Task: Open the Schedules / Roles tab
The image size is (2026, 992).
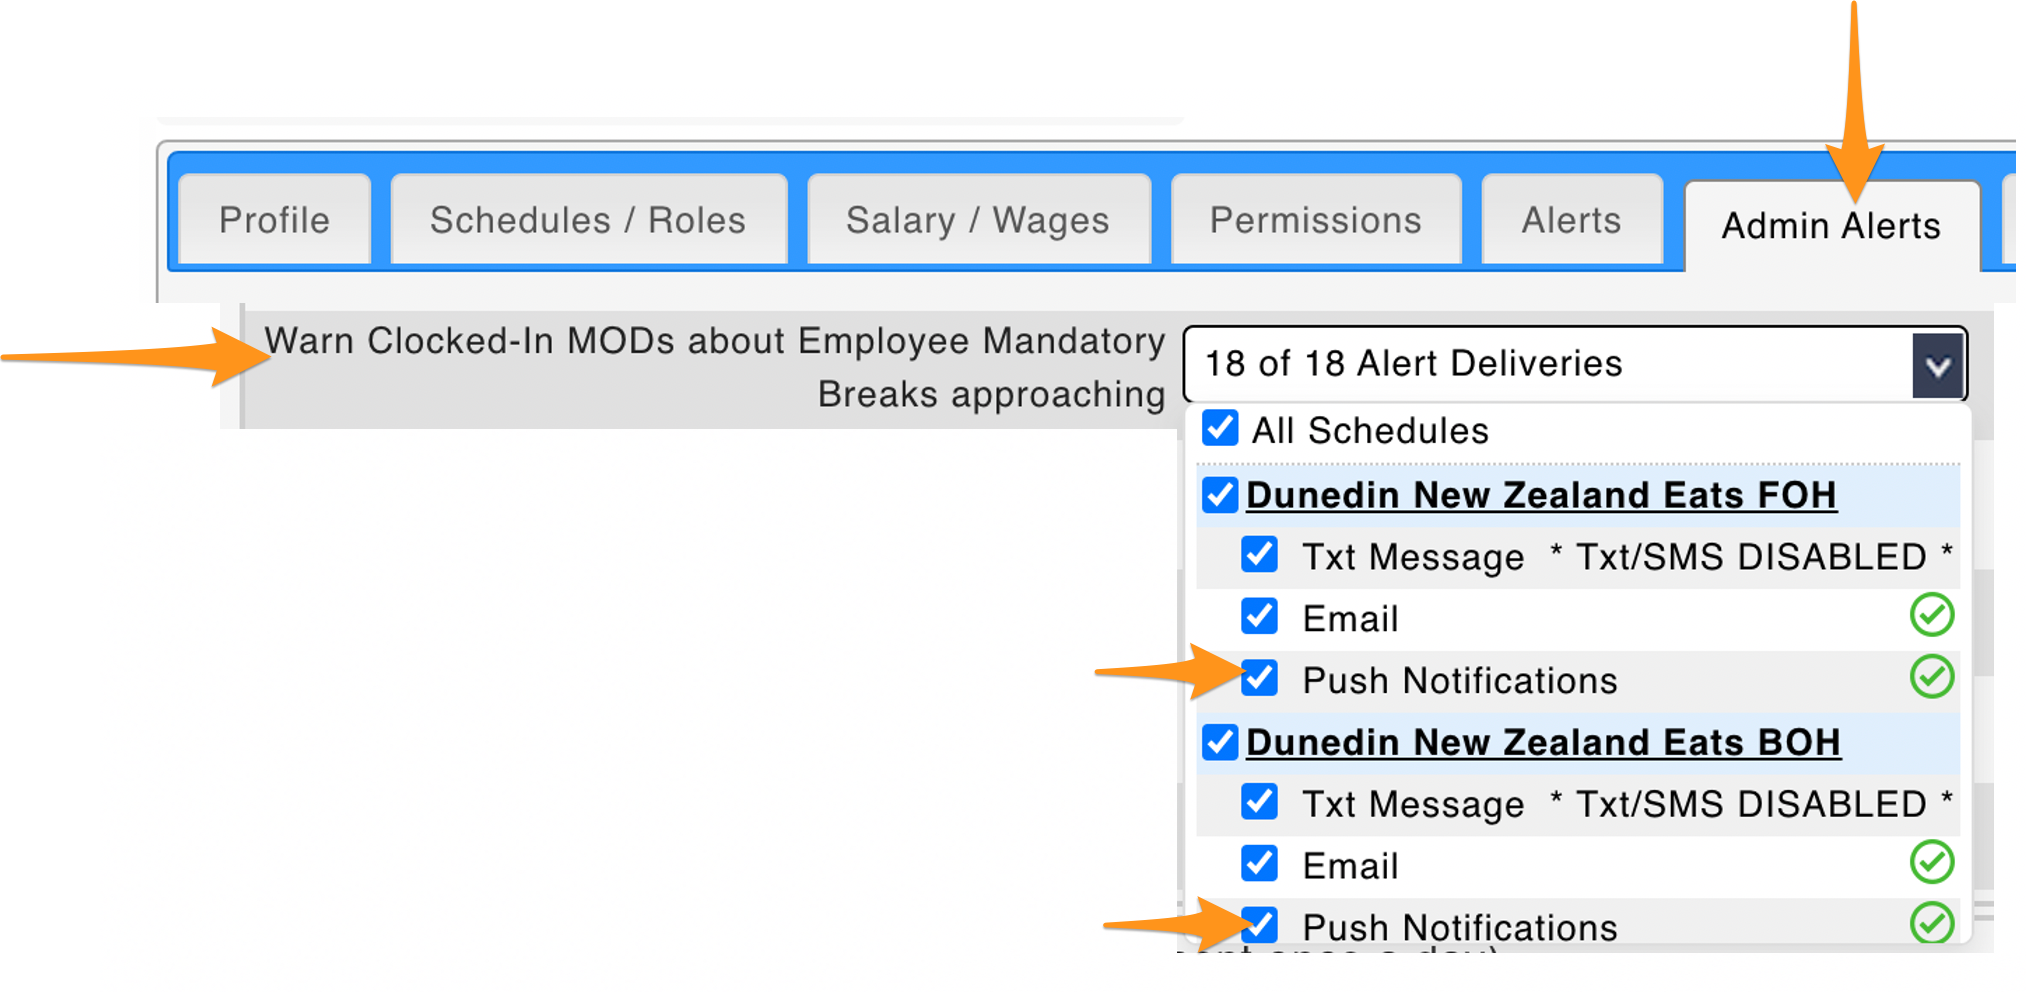Action: [588, 220]
